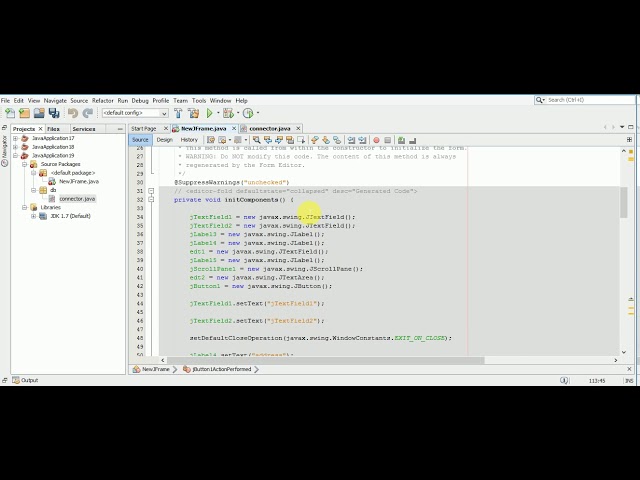Open Profile Project dropdown arrow
Viewport: 640px width, 480px height.
click(x=258, y=113)
